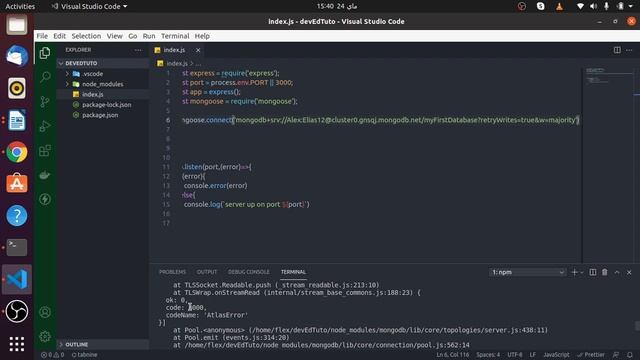Open the Terminal menu
Screen dimensions: 640x360
[x=175, y=36]
